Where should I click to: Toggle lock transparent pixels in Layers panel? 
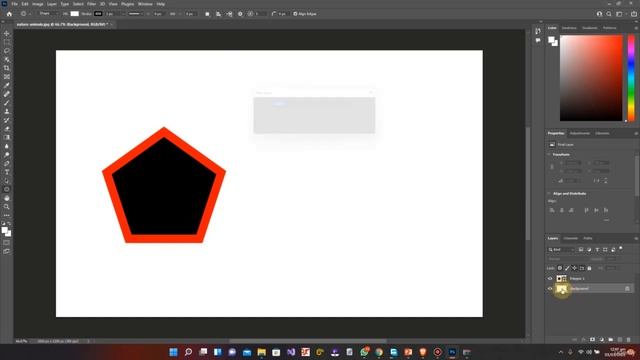pyautogui.click(x=560, y=268)
